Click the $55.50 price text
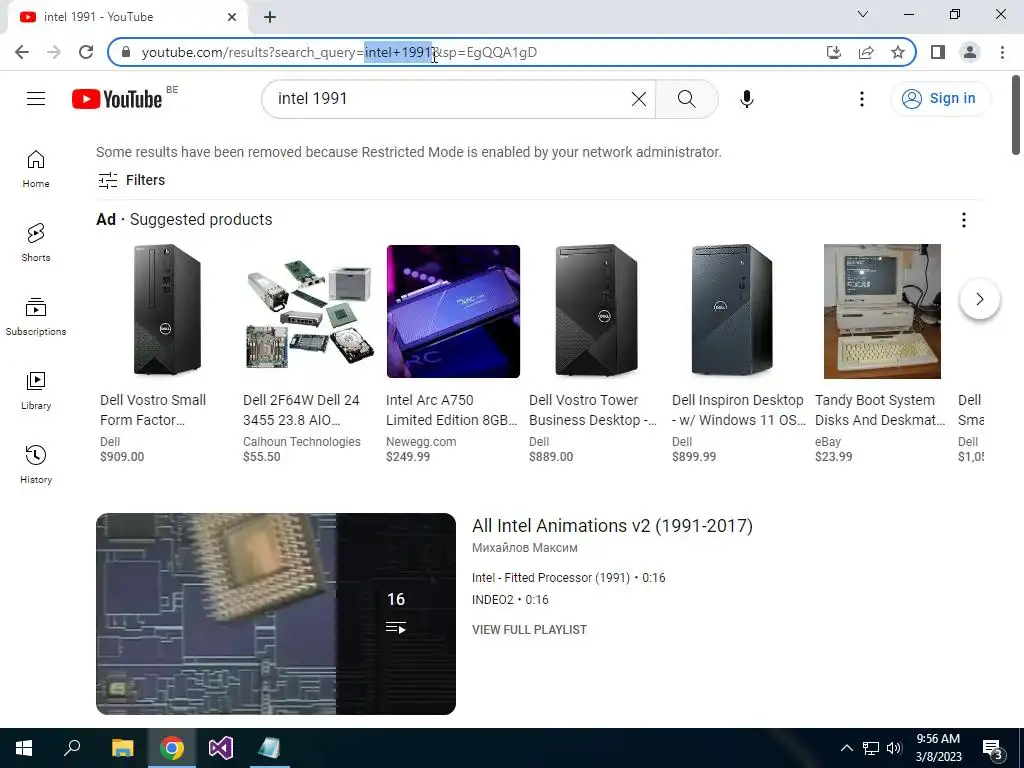 [262, 456]
